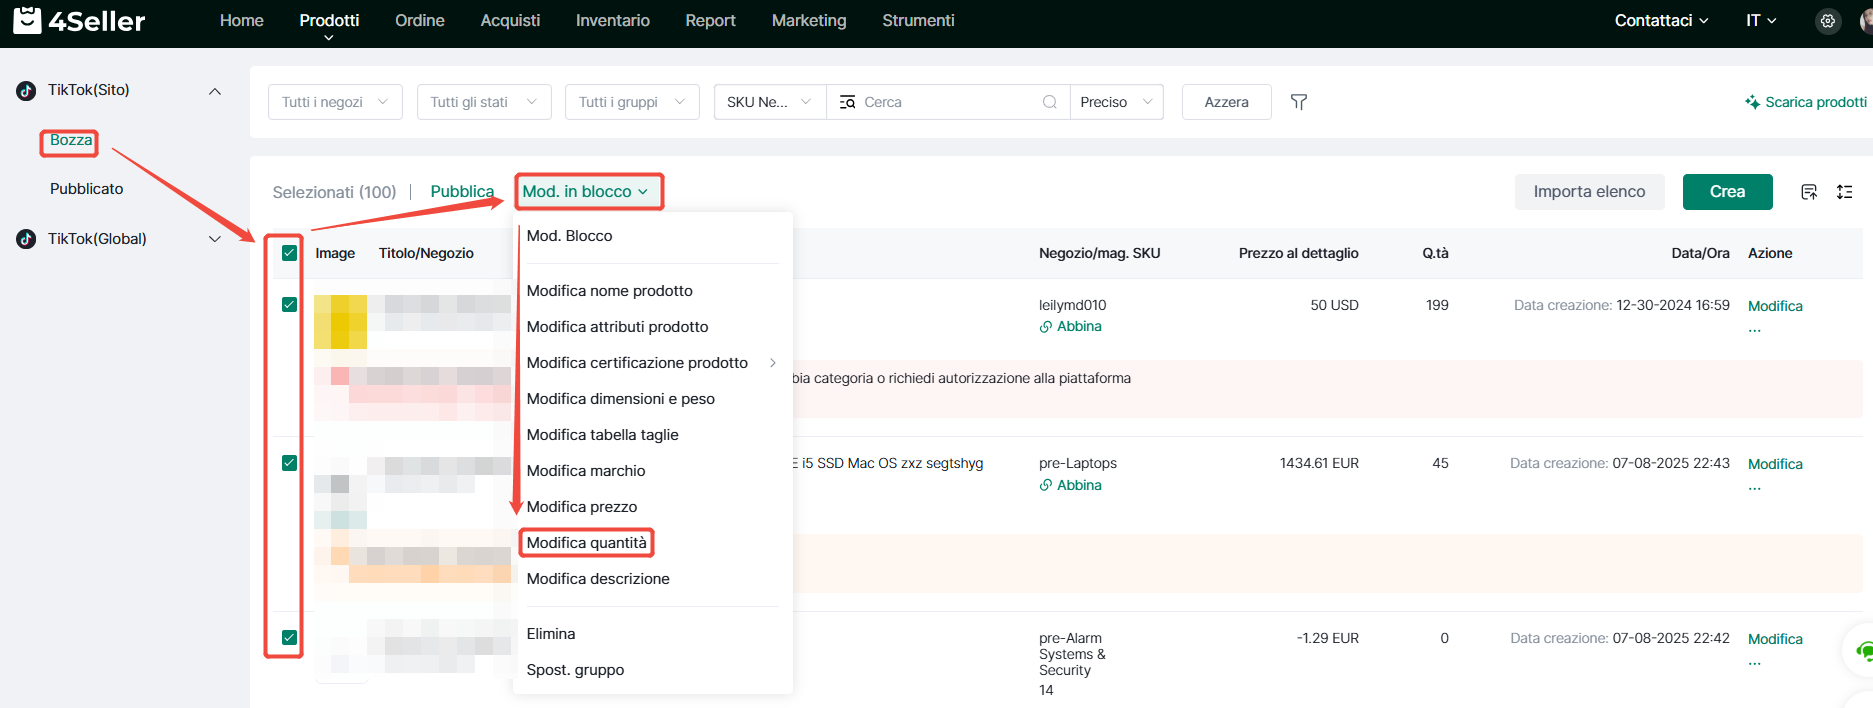The height and width of the screenshot is (708, 1873).
Task: Open the Report tab
Action: coord(711,21)
